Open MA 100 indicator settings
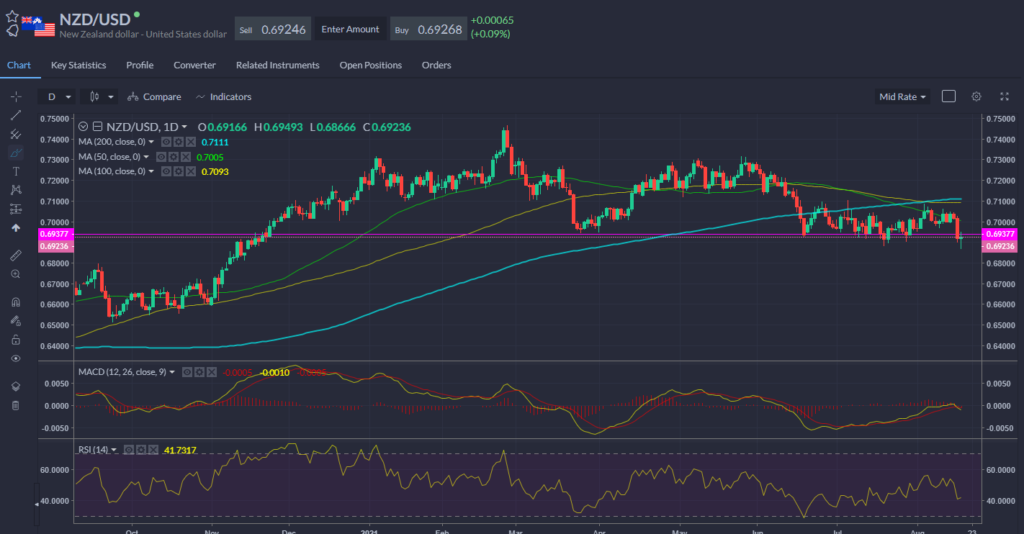 [178, 171]
